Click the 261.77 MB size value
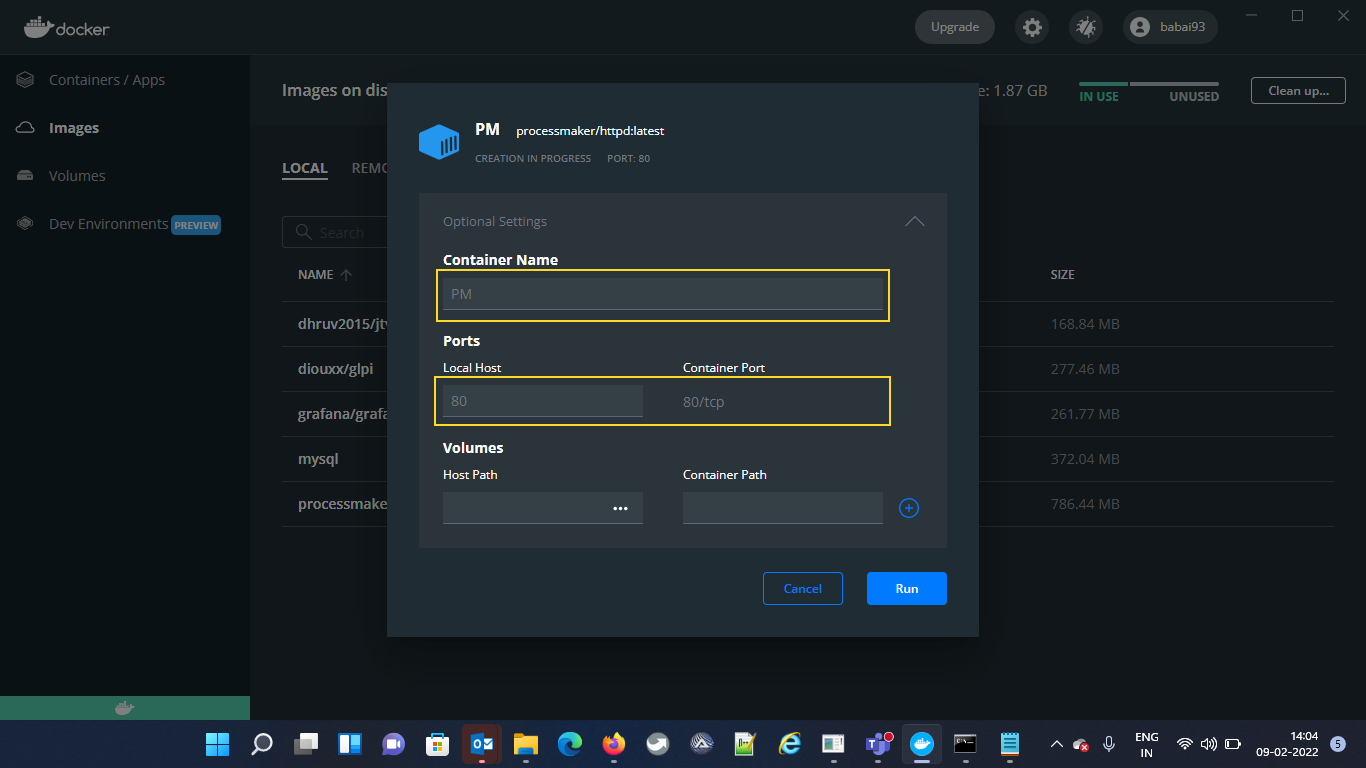Viewport: 1366px width, 768px height. tap(1085, 414)
